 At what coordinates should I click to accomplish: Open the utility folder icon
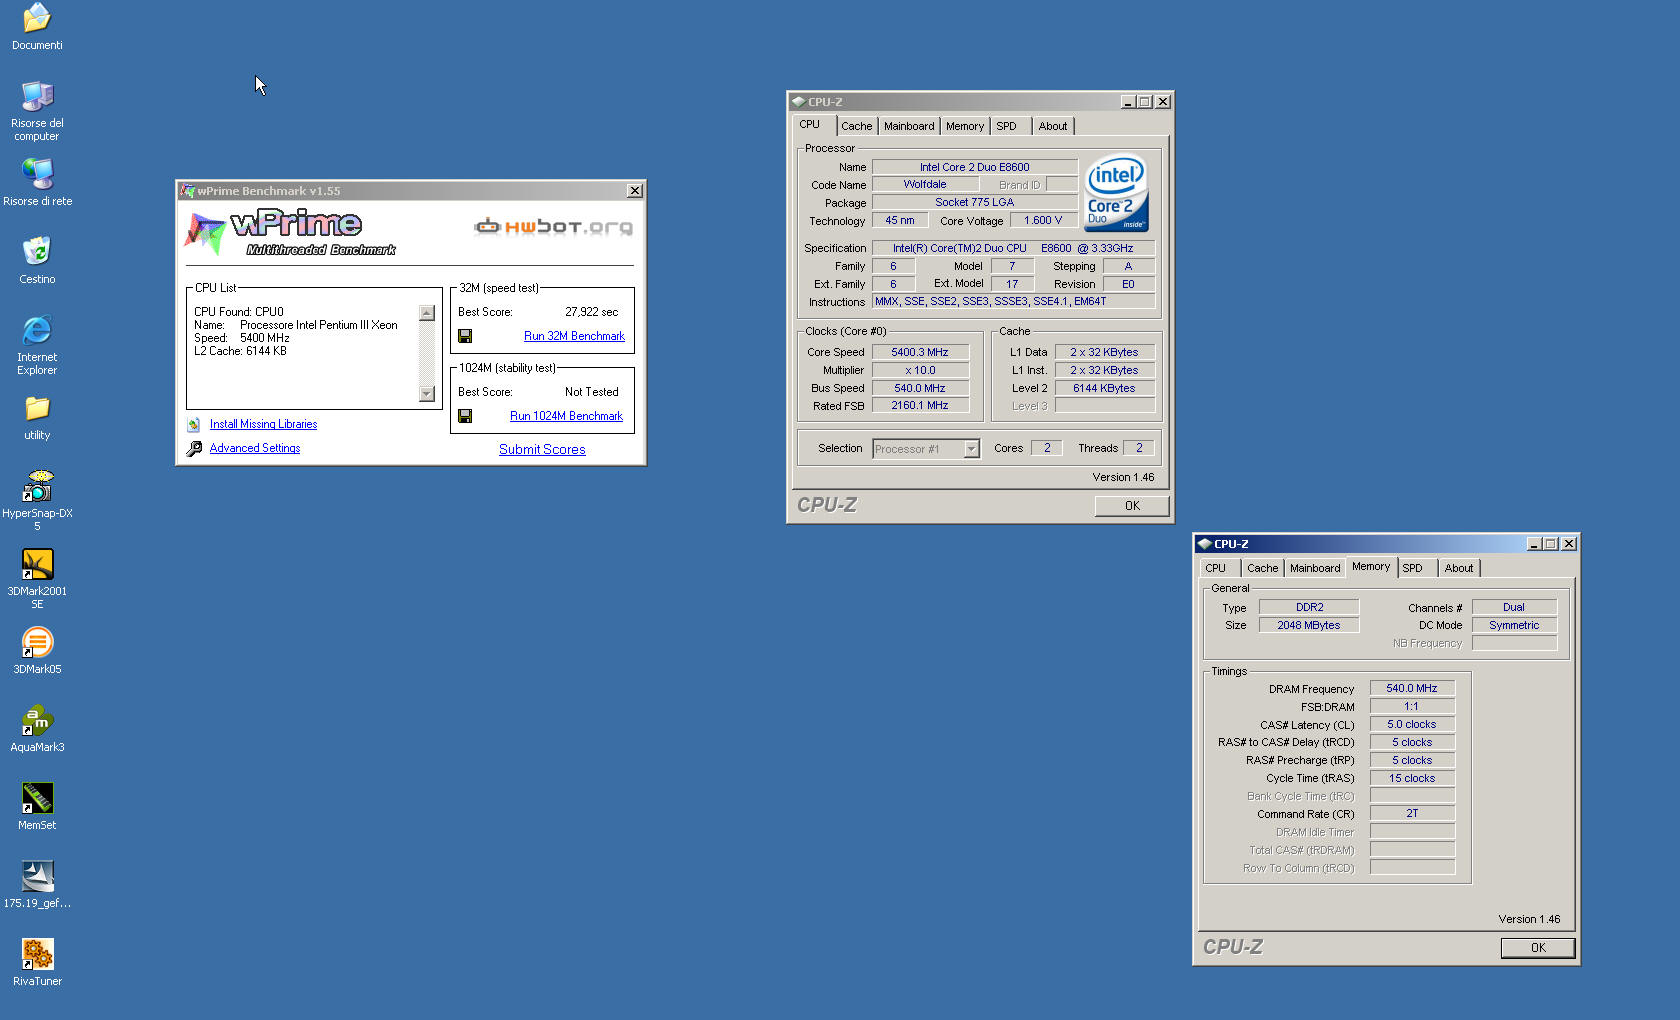pyautogui.click(x=37, y=408)
